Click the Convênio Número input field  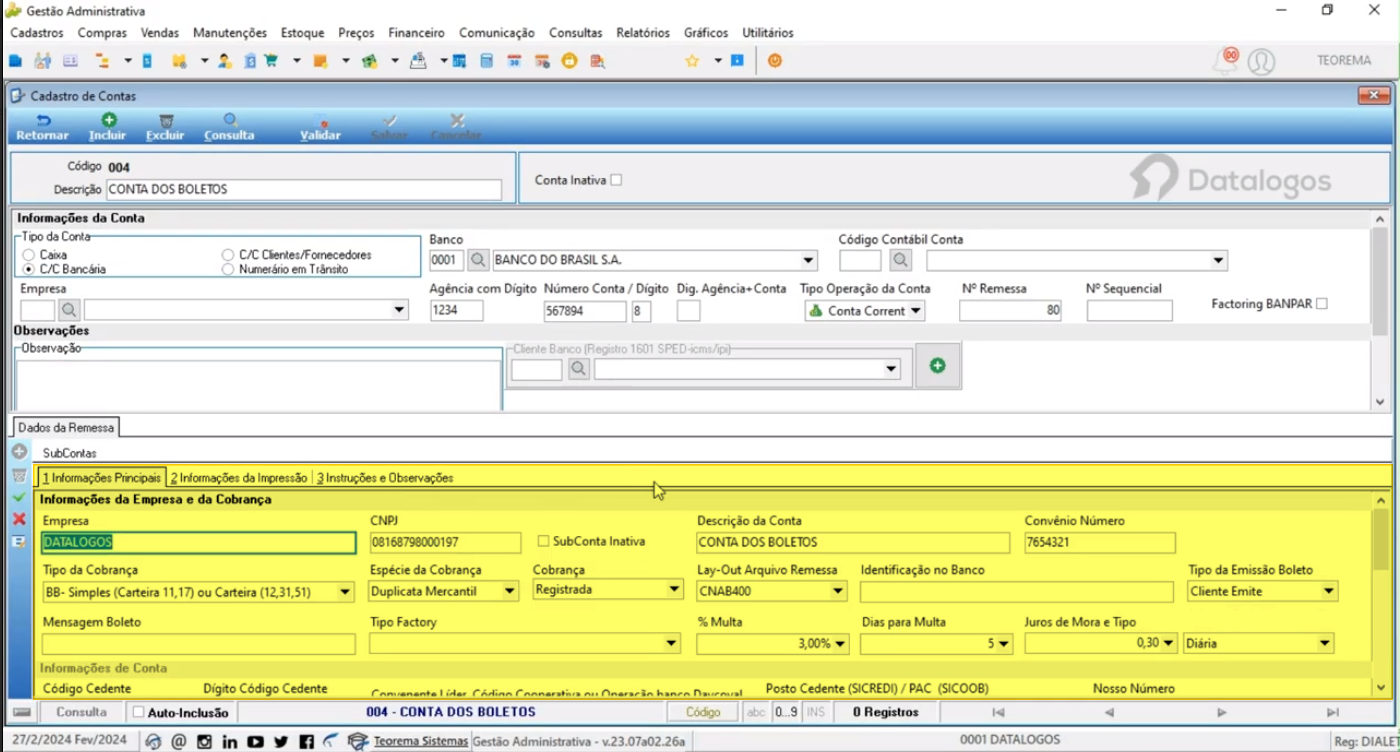(x=1099, y=542)
